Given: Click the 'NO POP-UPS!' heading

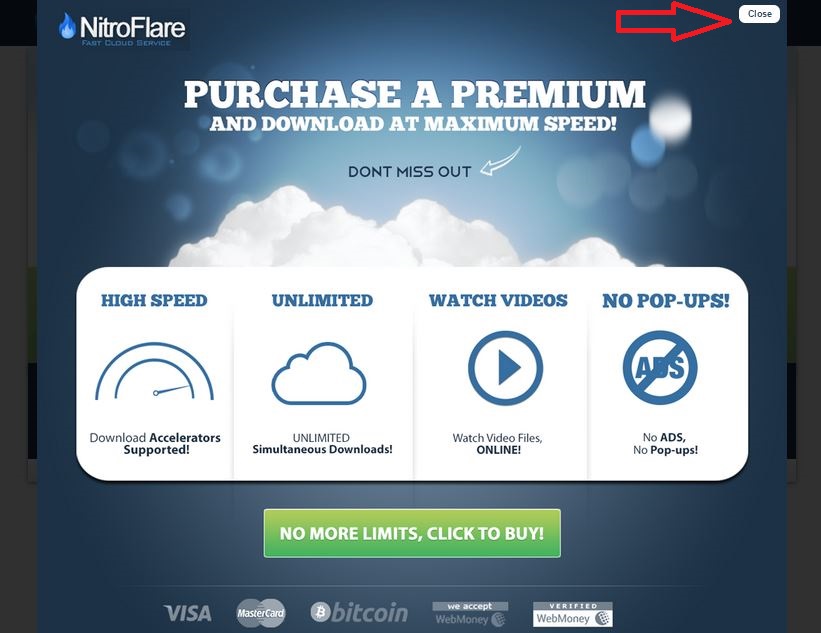Looking at the screenshot, I should click(665, 301).
